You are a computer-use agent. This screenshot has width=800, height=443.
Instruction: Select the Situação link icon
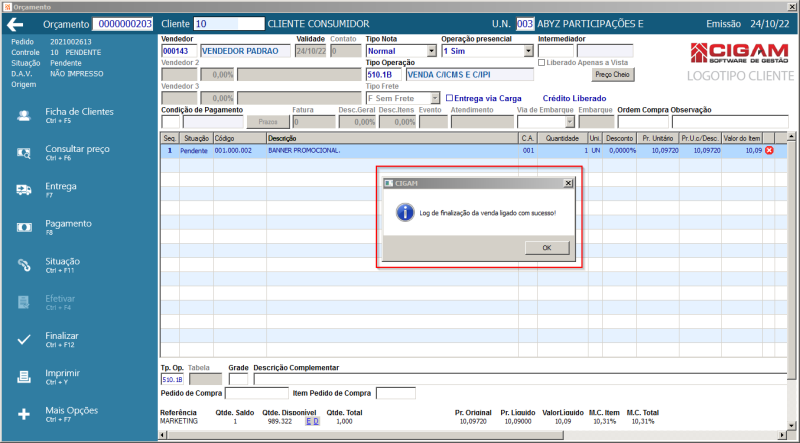click(x=23, y=265)
